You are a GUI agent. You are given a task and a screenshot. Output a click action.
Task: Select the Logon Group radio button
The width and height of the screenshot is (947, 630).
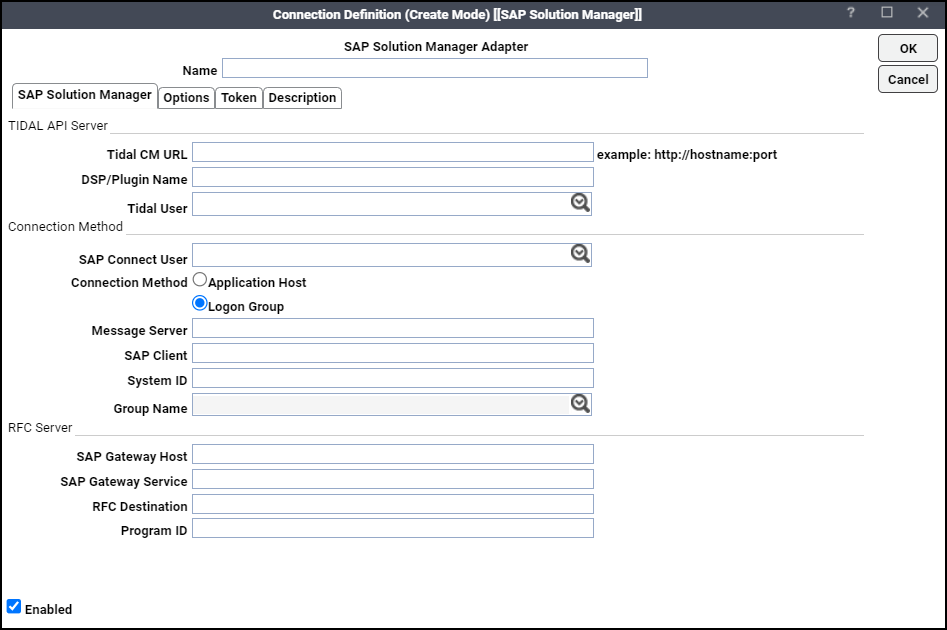[x=199, y=303]
